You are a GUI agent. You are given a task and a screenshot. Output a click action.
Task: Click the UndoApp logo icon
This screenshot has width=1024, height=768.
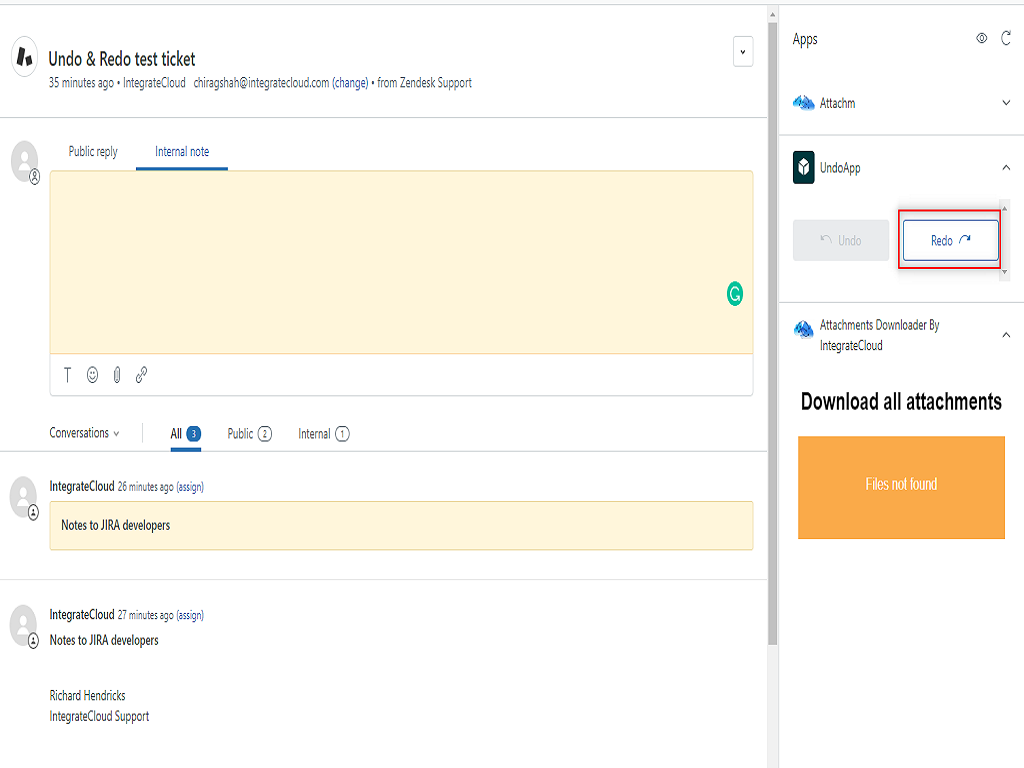coord(804,168)
